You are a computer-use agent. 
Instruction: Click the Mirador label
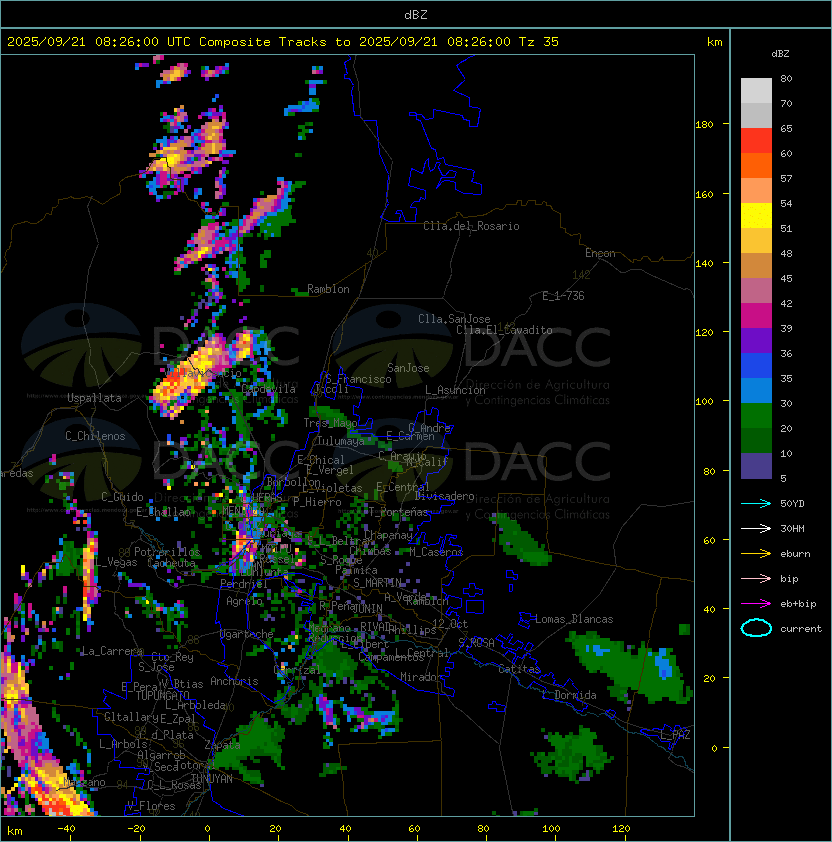[422, 677]
